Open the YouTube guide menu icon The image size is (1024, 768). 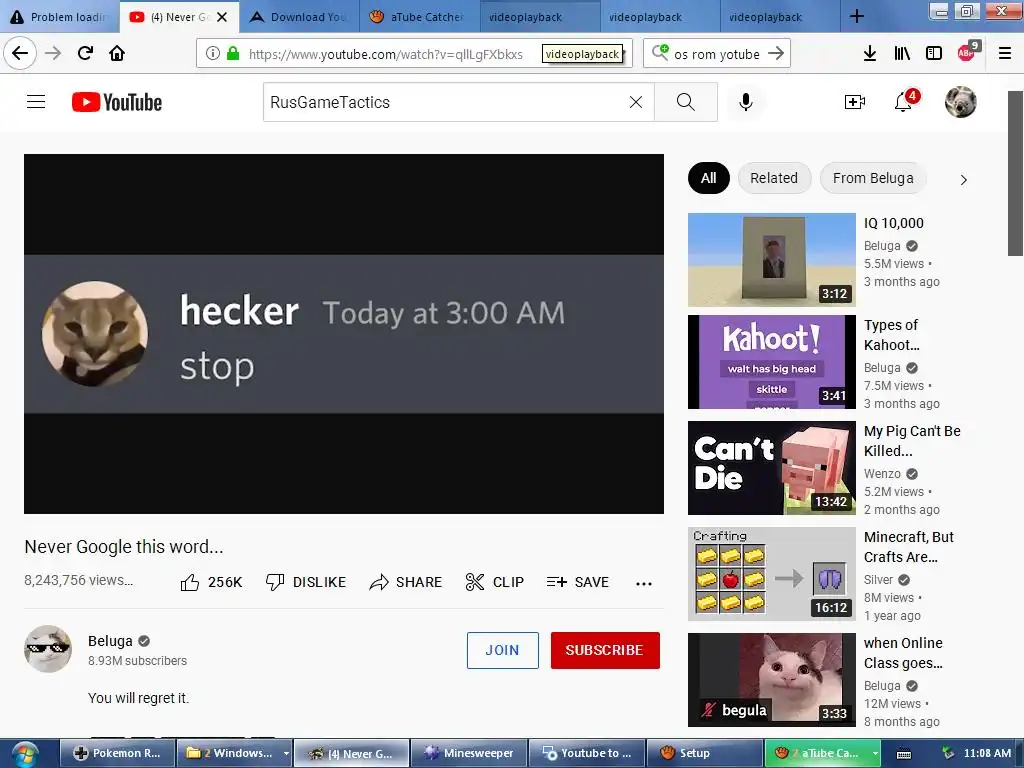point(36,102)
